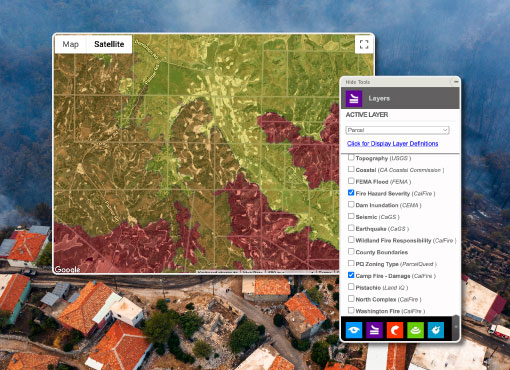Image resolution: width=510 pixels, height=370 pixels.
Task: Disable the Camp Fire - Damage layer
Action: pyautogui.click(x=351, y=275)
